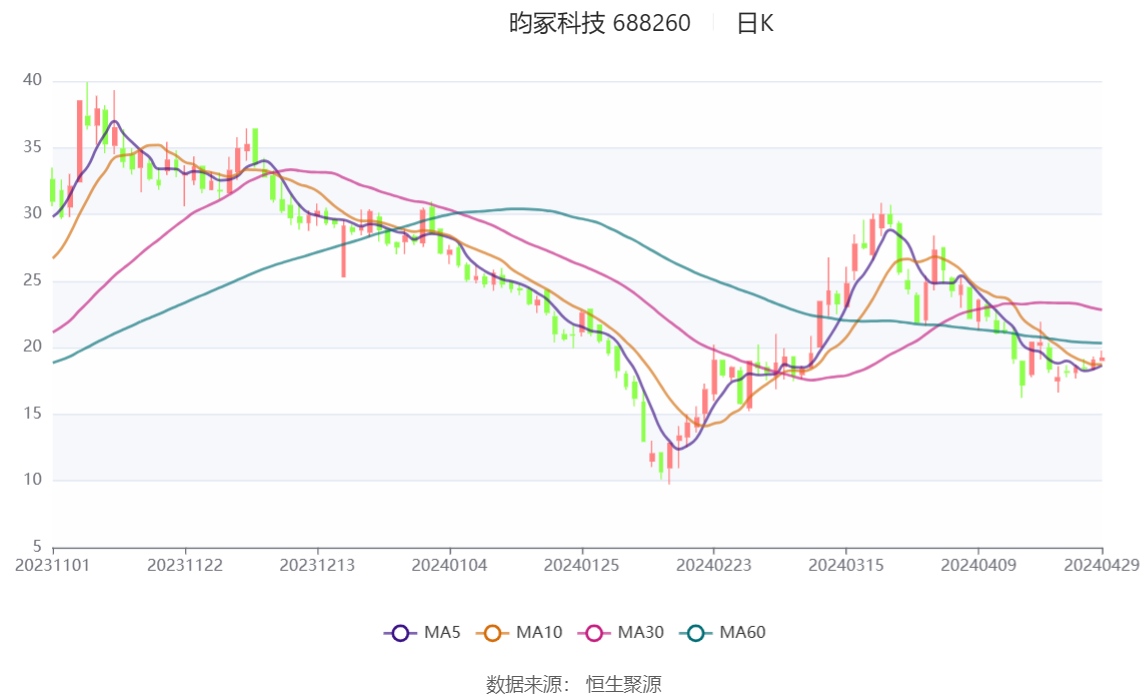Click the 20240315 date label
Image resolution: width=1148 pixels, height=699 pixels.
846,565
